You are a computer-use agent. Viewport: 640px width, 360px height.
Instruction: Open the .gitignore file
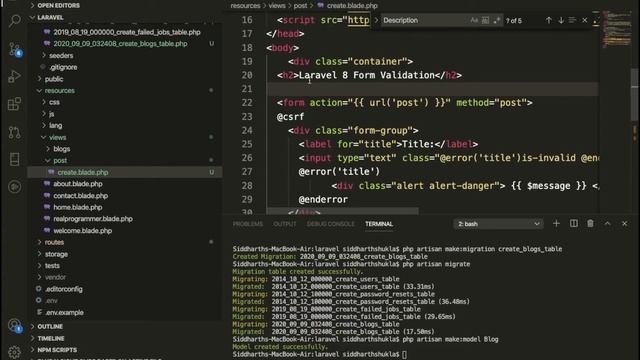[63, 67]
